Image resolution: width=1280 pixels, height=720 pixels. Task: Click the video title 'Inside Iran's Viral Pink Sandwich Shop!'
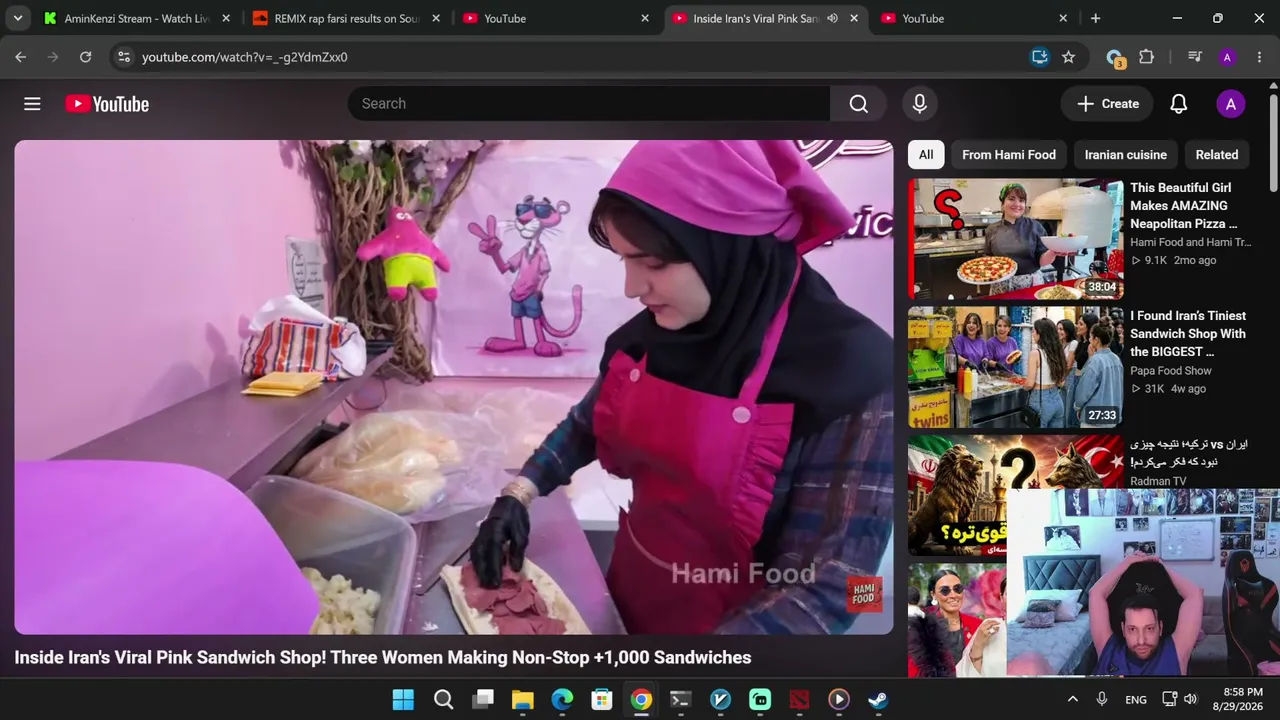pos(383,658)
